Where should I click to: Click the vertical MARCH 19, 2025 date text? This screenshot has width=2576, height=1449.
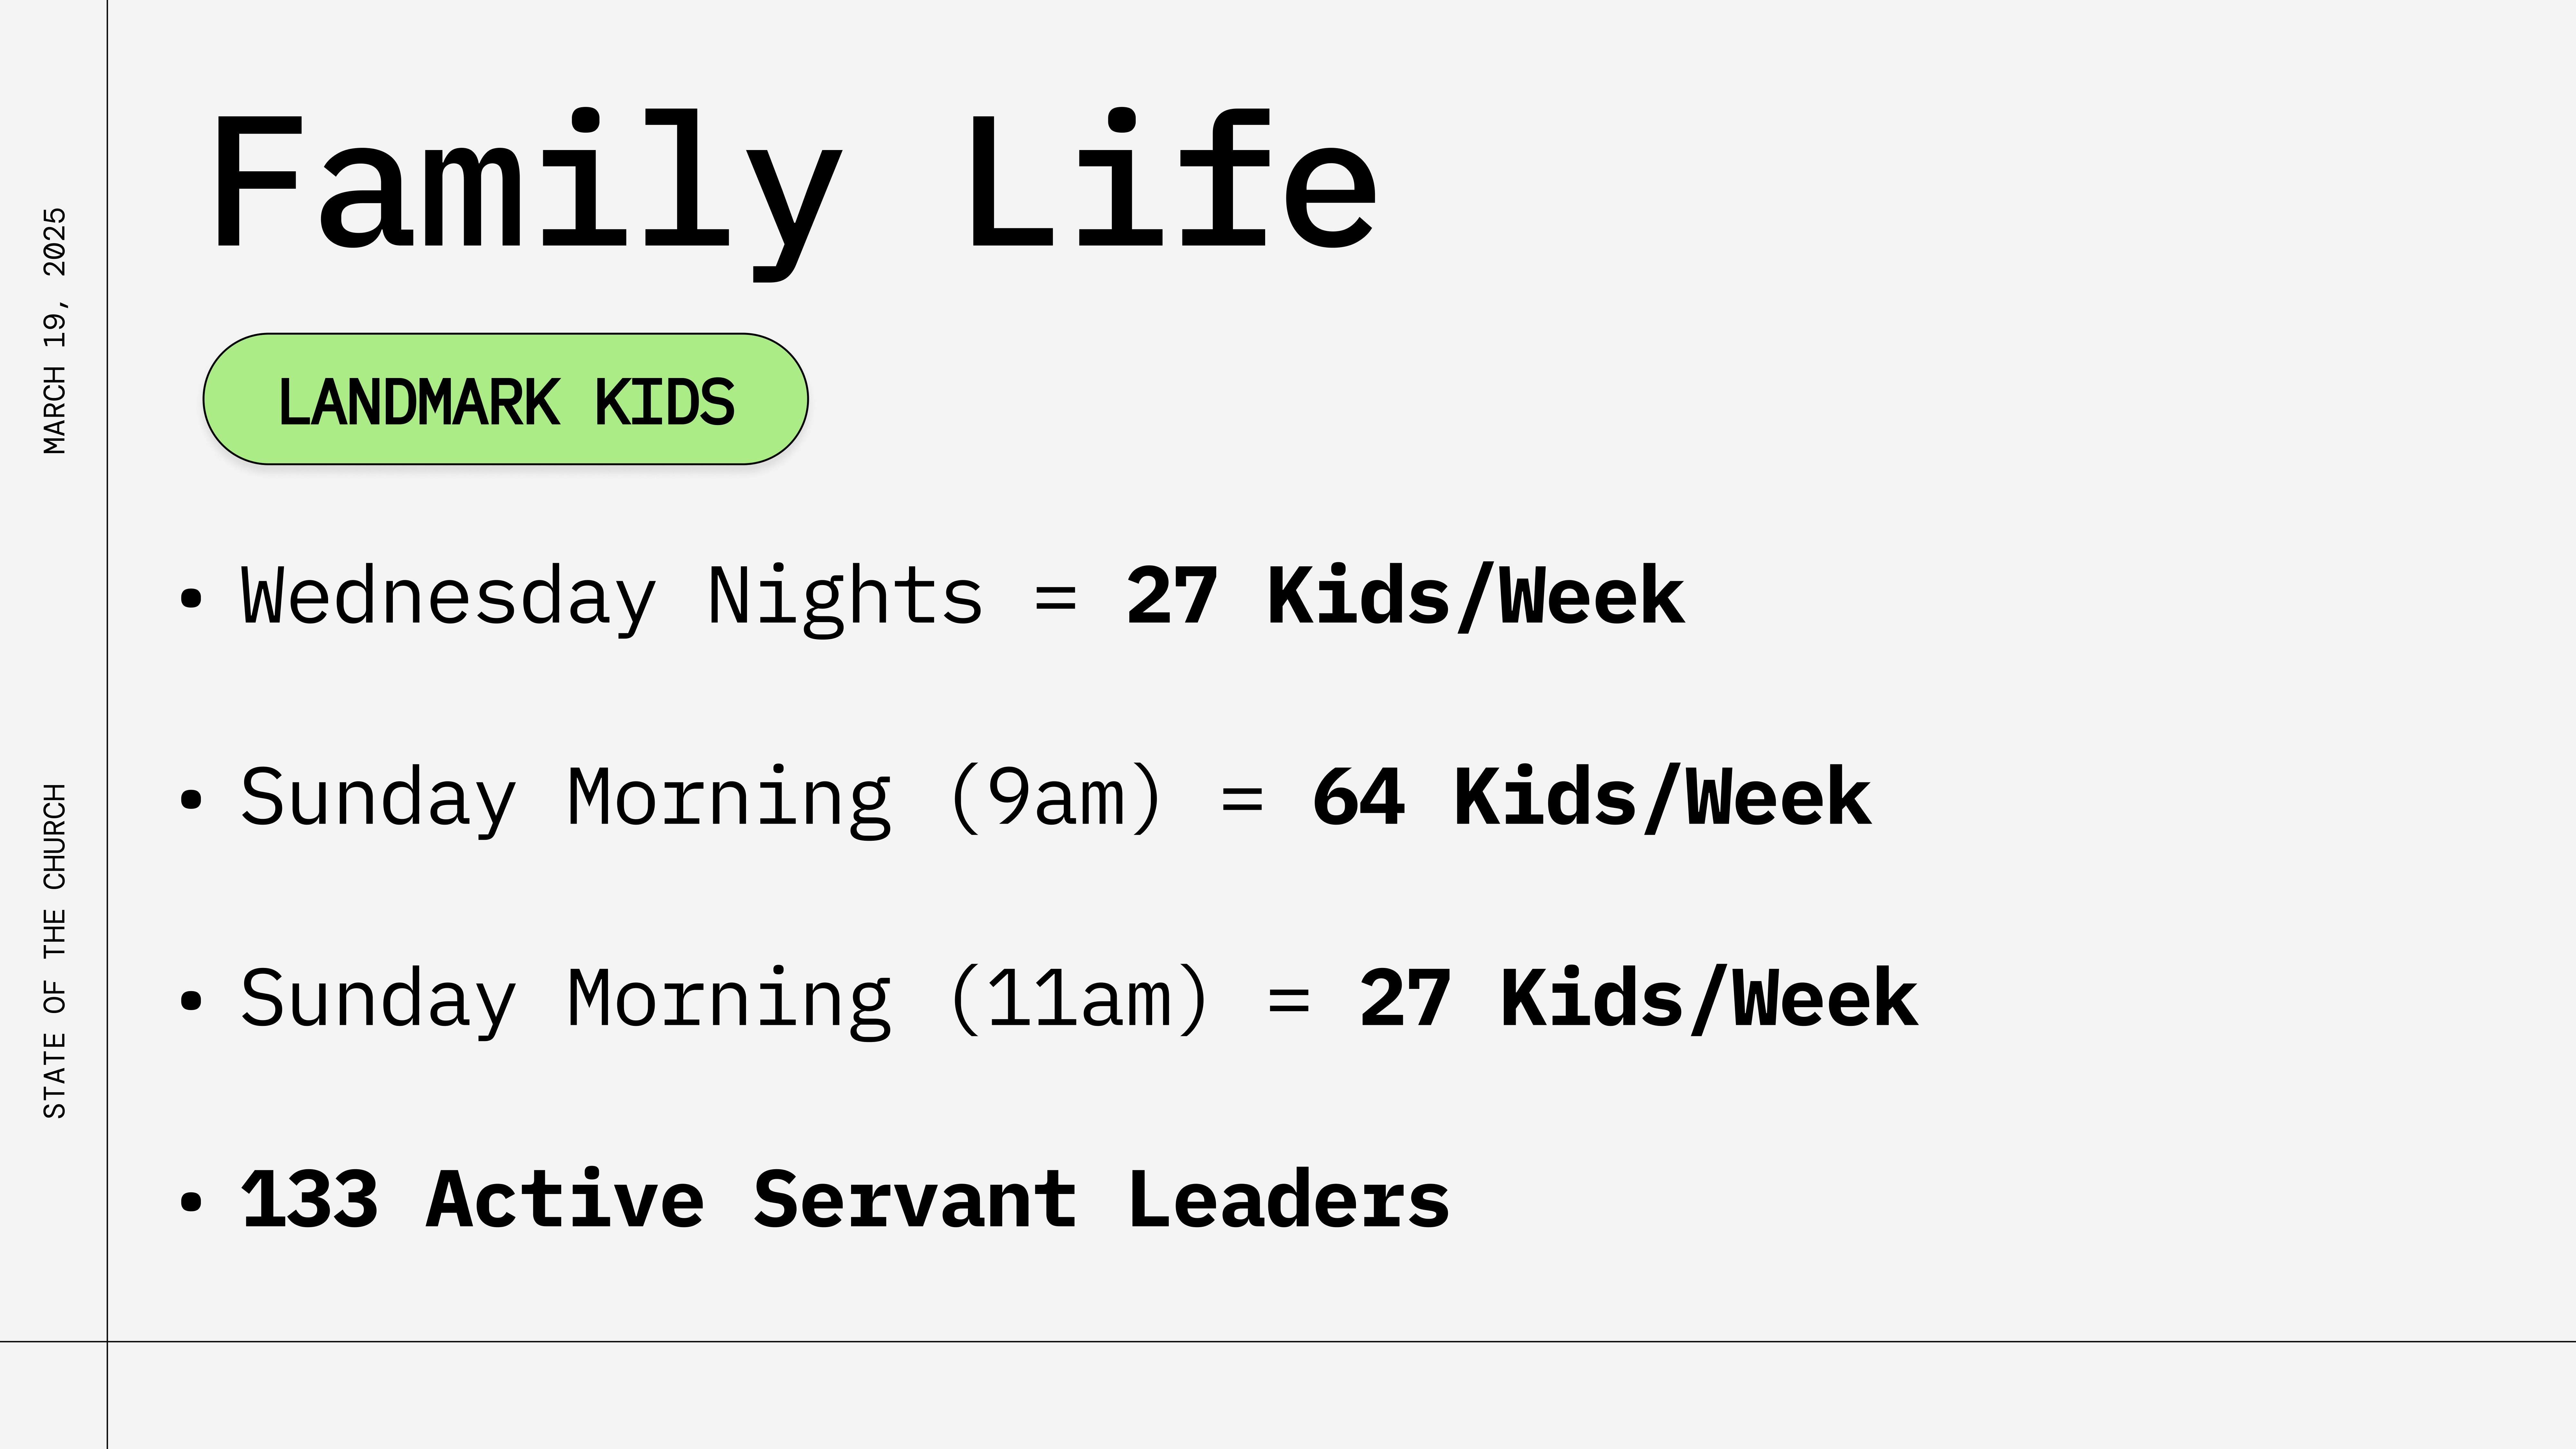coord(55,331)
